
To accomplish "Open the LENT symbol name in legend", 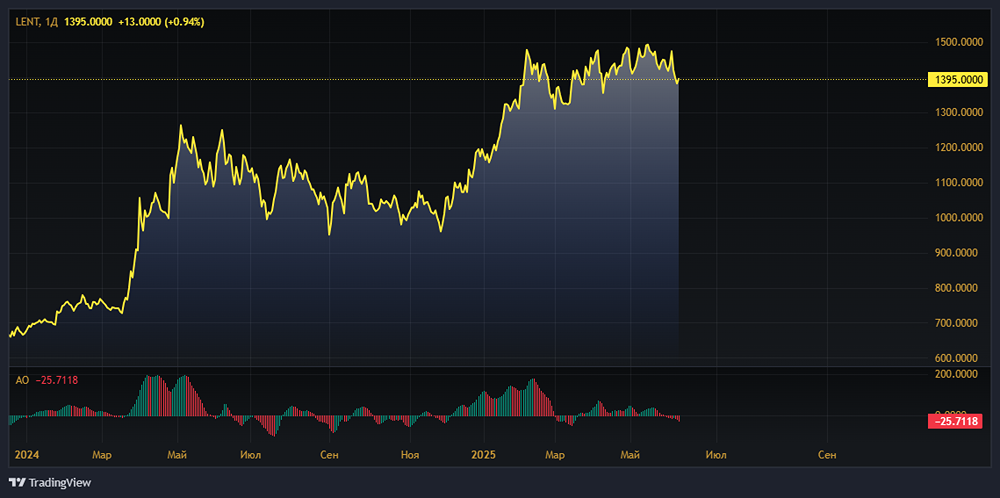I will click(x=26, y=21).
